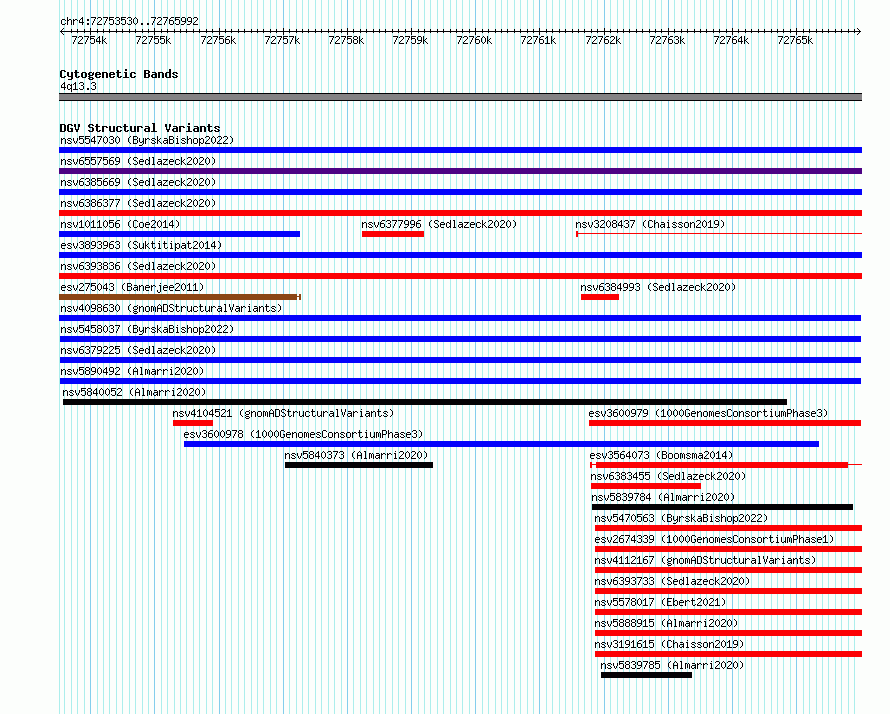Click the nsv5839784 (Almarri2020) black bar

722,507
